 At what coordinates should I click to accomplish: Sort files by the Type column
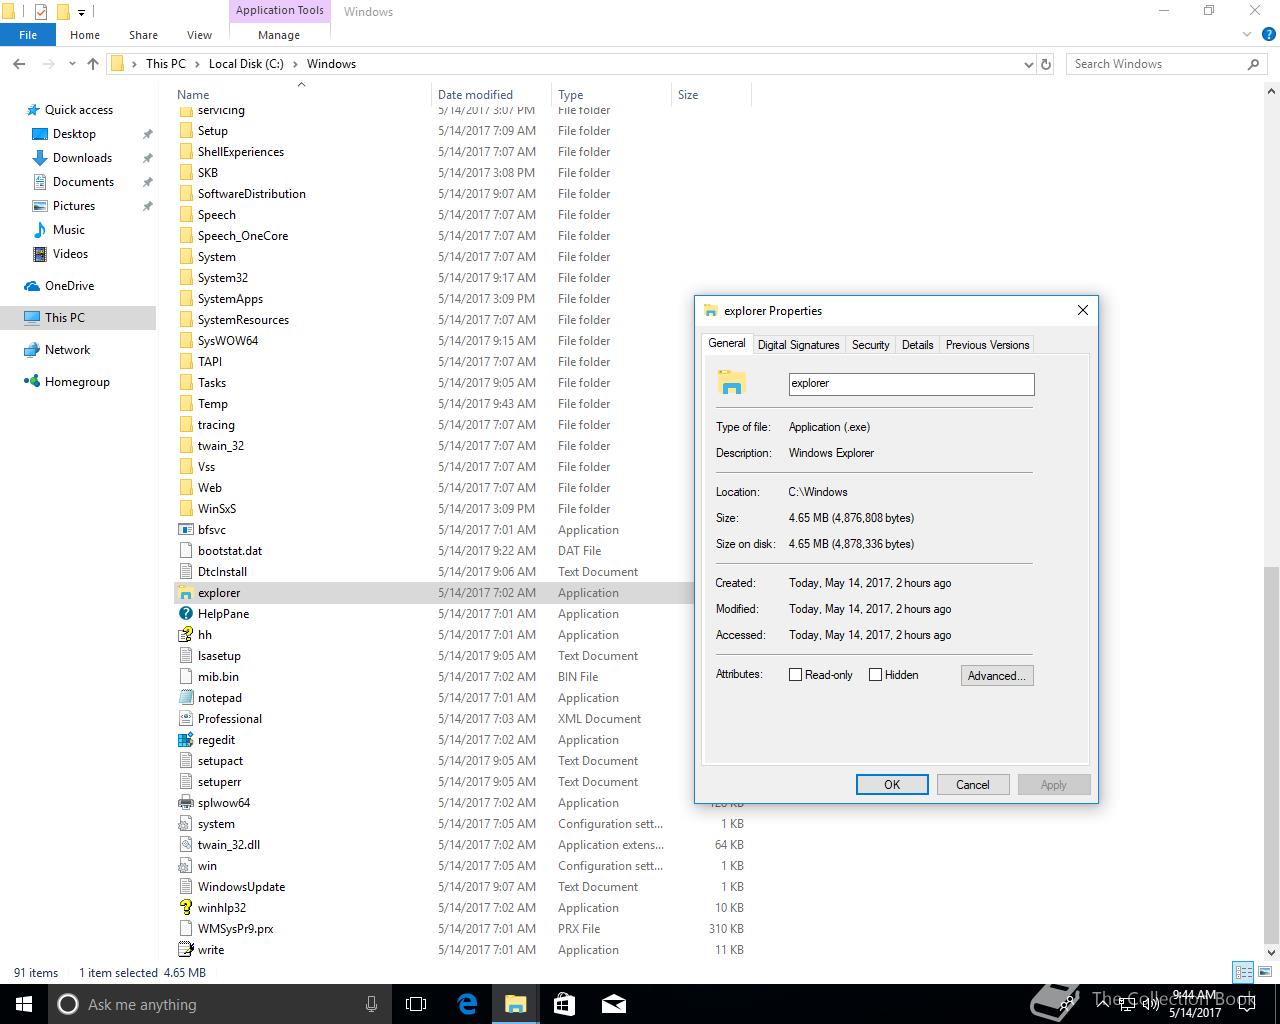tap(611, 95)
